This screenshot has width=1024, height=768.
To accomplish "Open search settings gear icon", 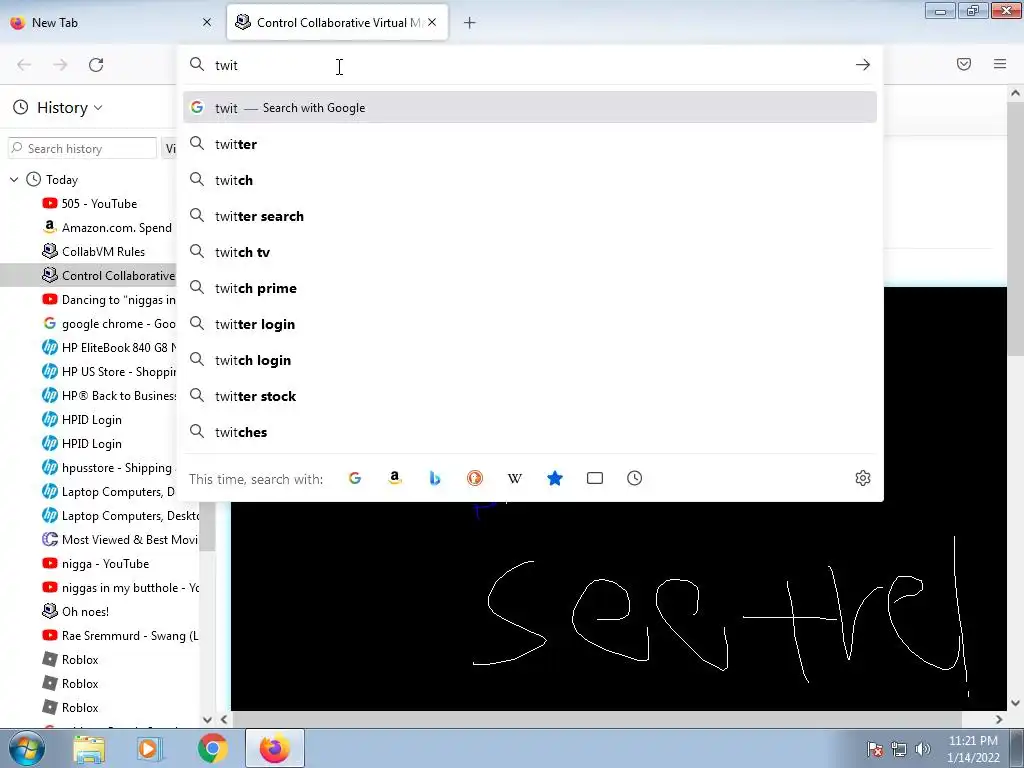I will (863, 479).
